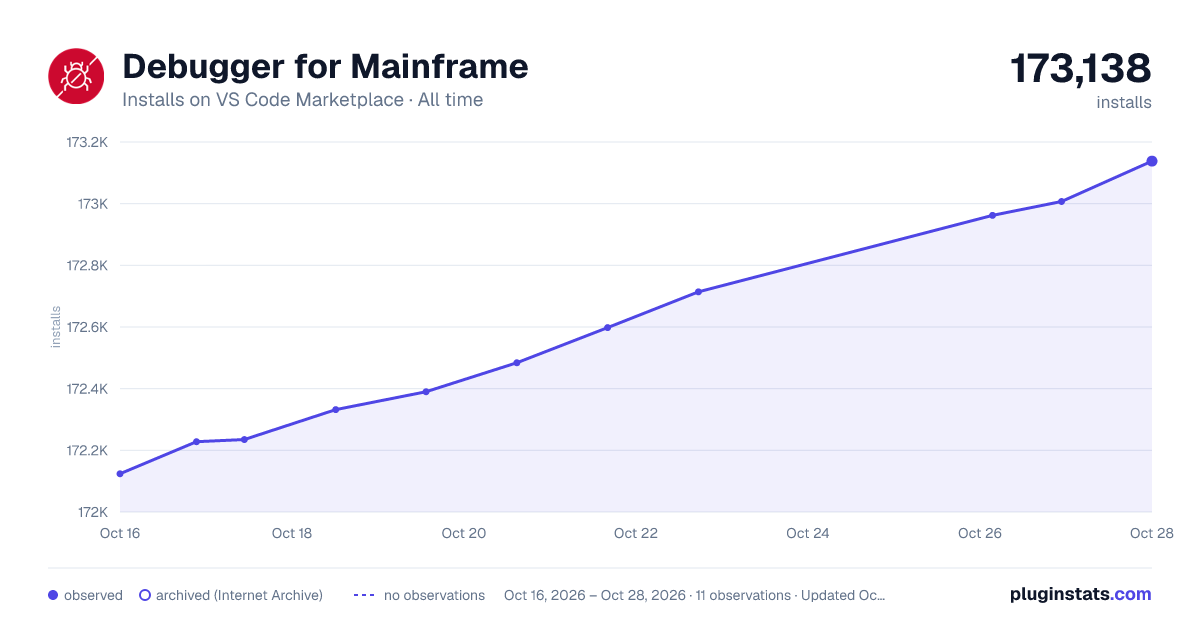Click the 'no observations' legend label
This screenshot has width=1200, height=630.
coord(434,595)
